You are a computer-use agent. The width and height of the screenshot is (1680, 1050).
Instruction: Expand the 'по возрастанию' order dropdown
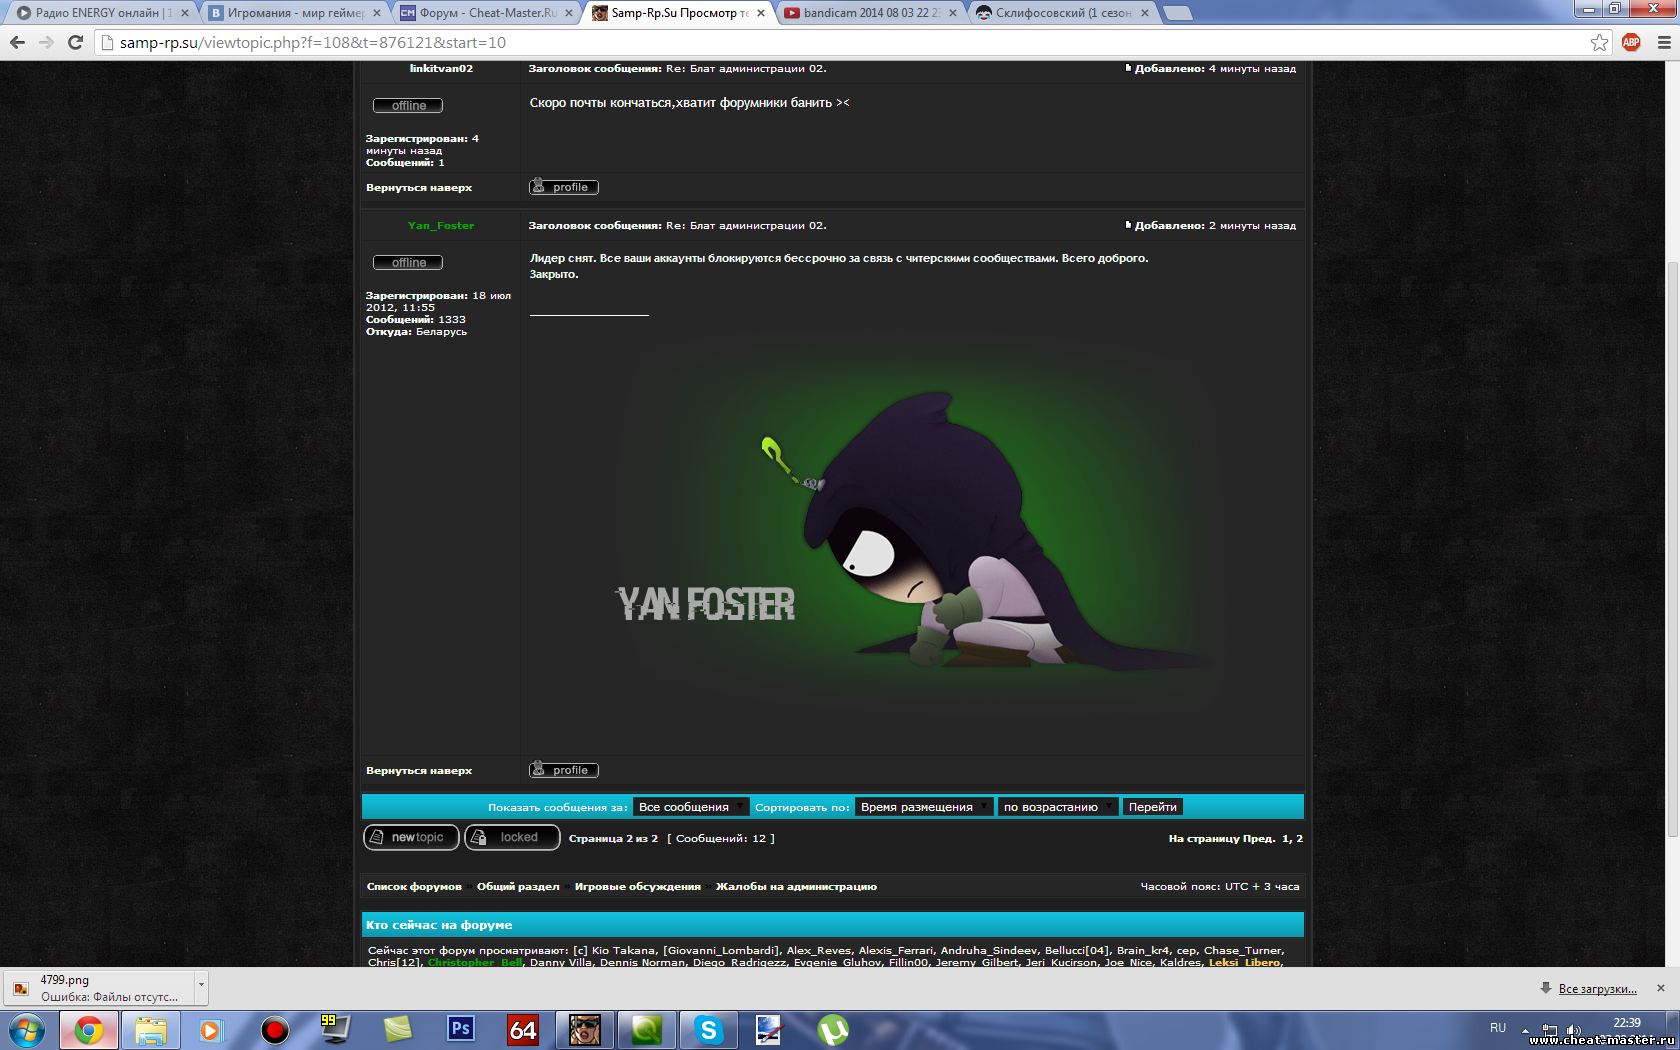click(x=1058, y=807)
